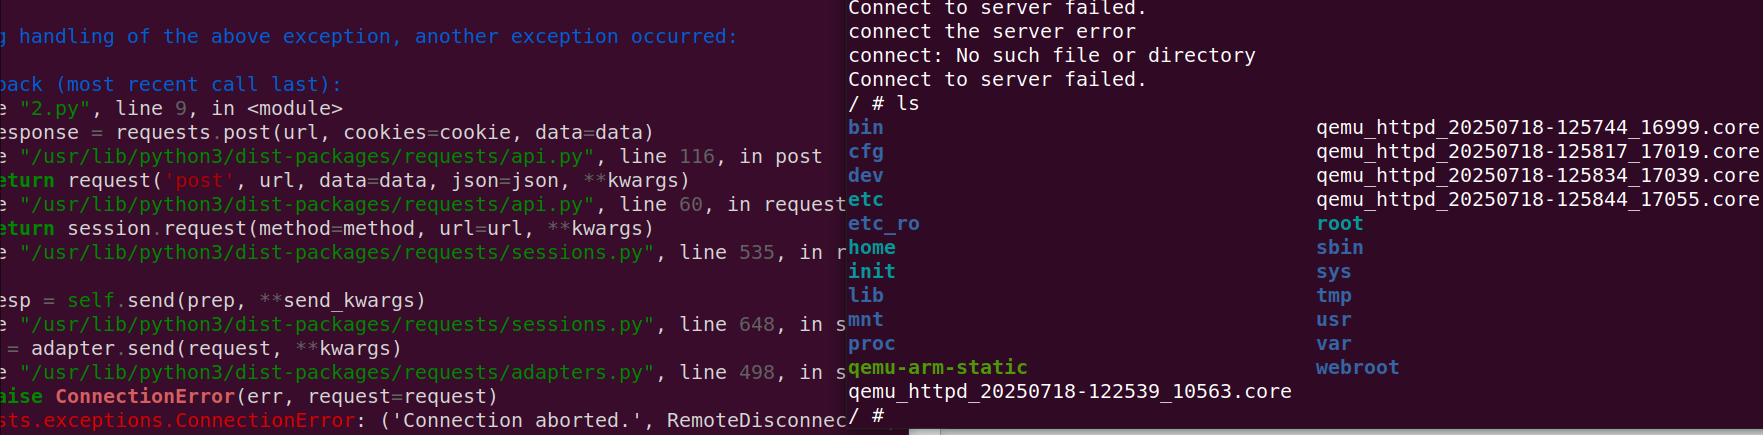The image size is (1763, 435).
Task: Click the 'webroot' directory name
Action: (x=1357, y=368)
